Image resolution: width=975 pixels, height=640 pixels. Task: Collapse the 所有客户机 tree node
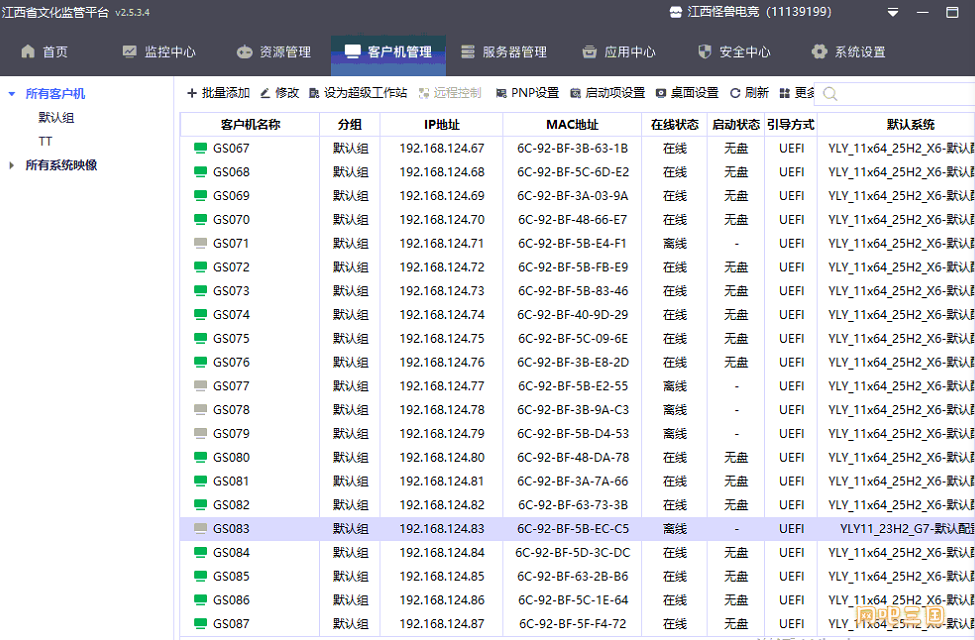tap(11, 94)
